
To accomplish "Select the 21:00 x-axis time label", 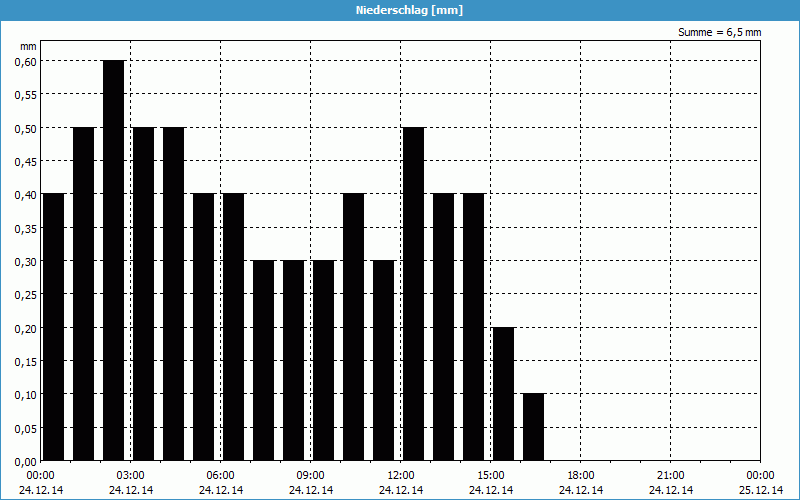I will point(671,475).
